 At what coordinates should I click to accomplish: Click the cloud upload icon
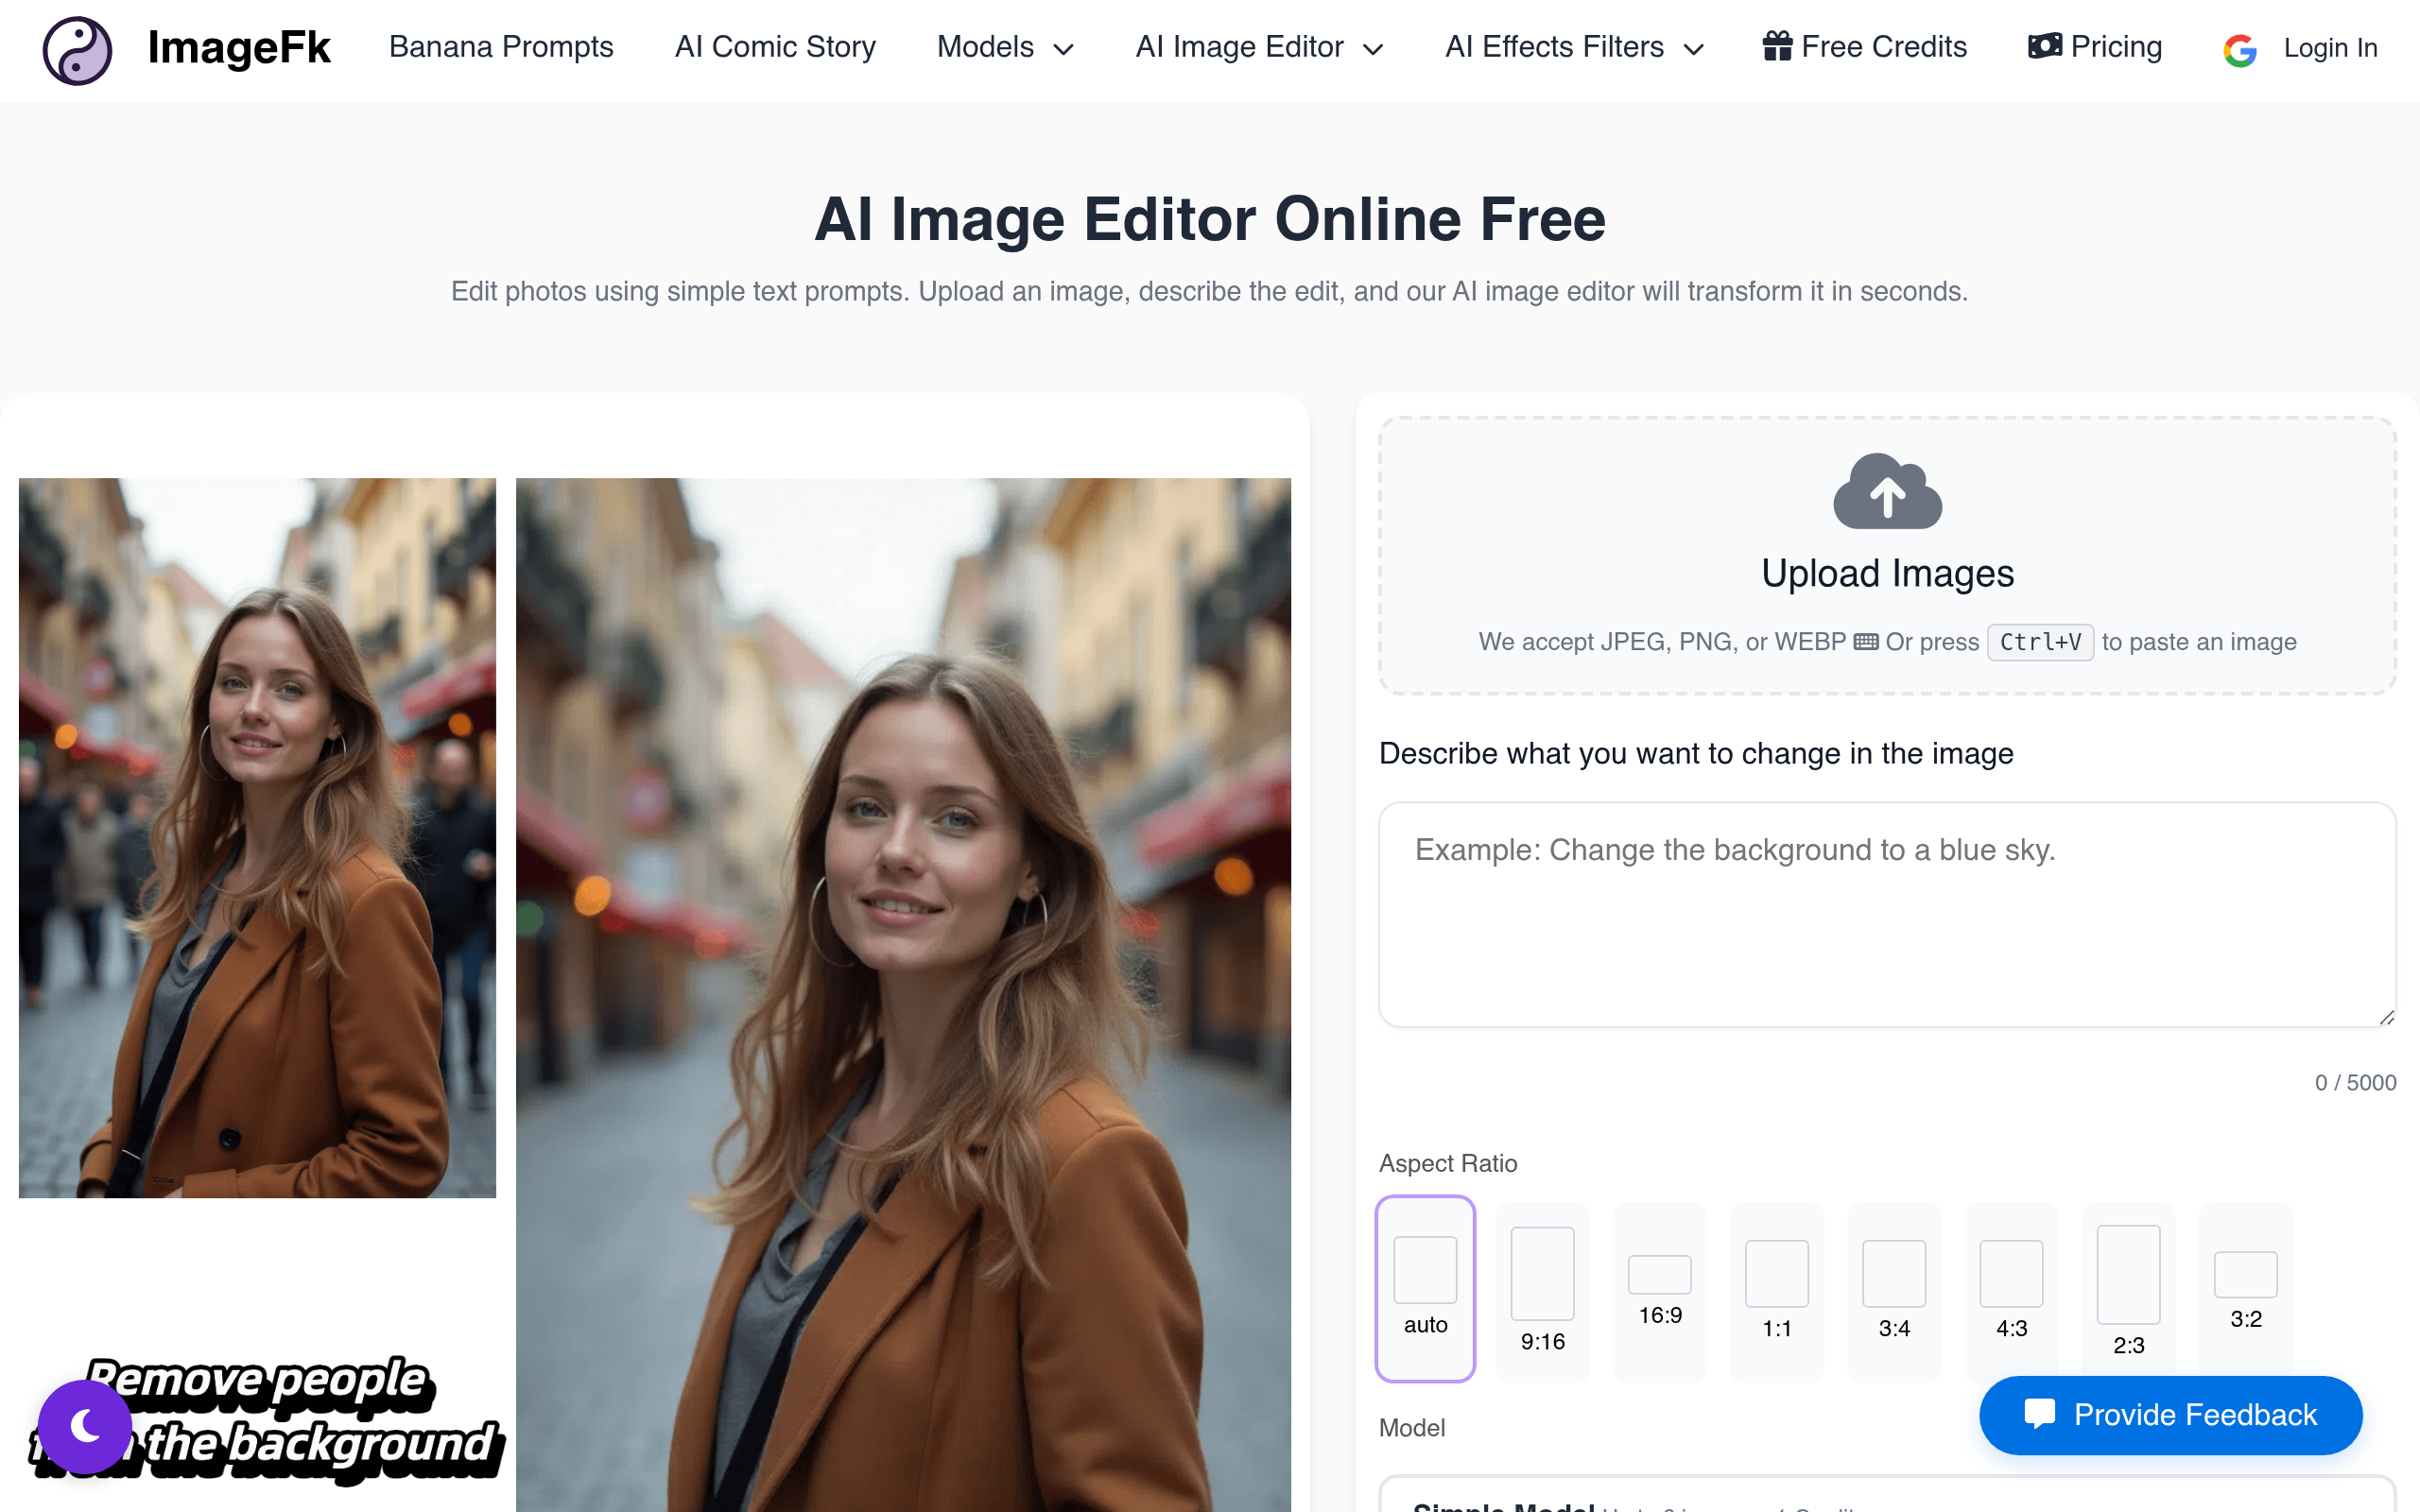(x=1887, y=491)
